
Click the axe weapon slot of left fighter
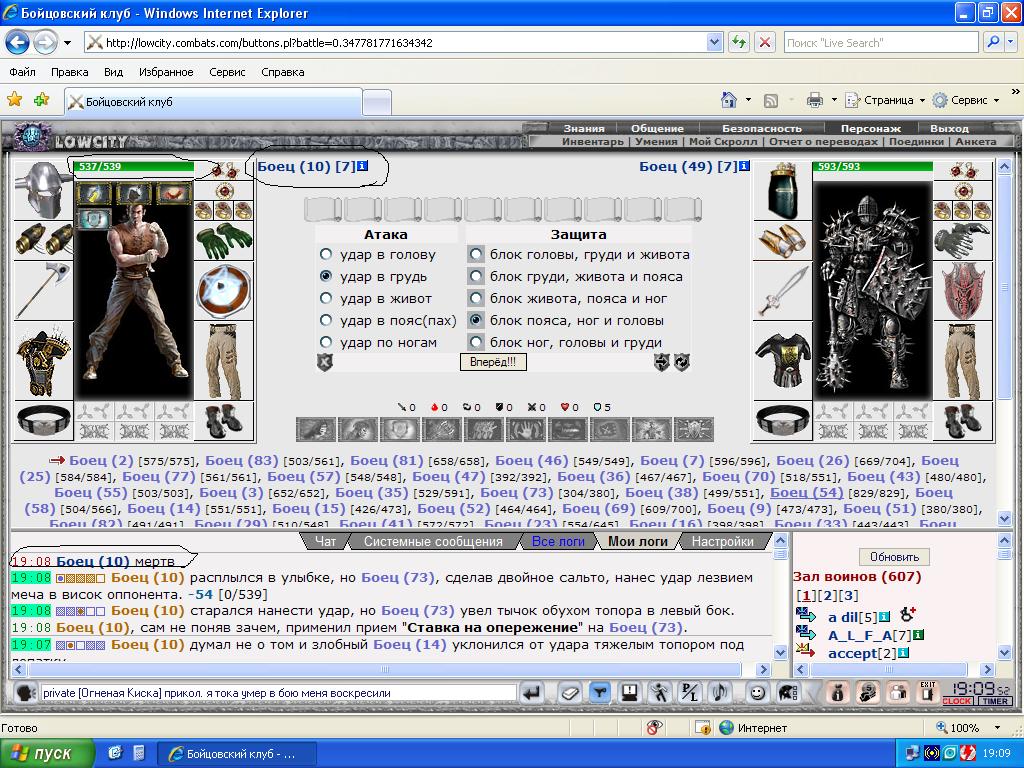click(44, 291)
